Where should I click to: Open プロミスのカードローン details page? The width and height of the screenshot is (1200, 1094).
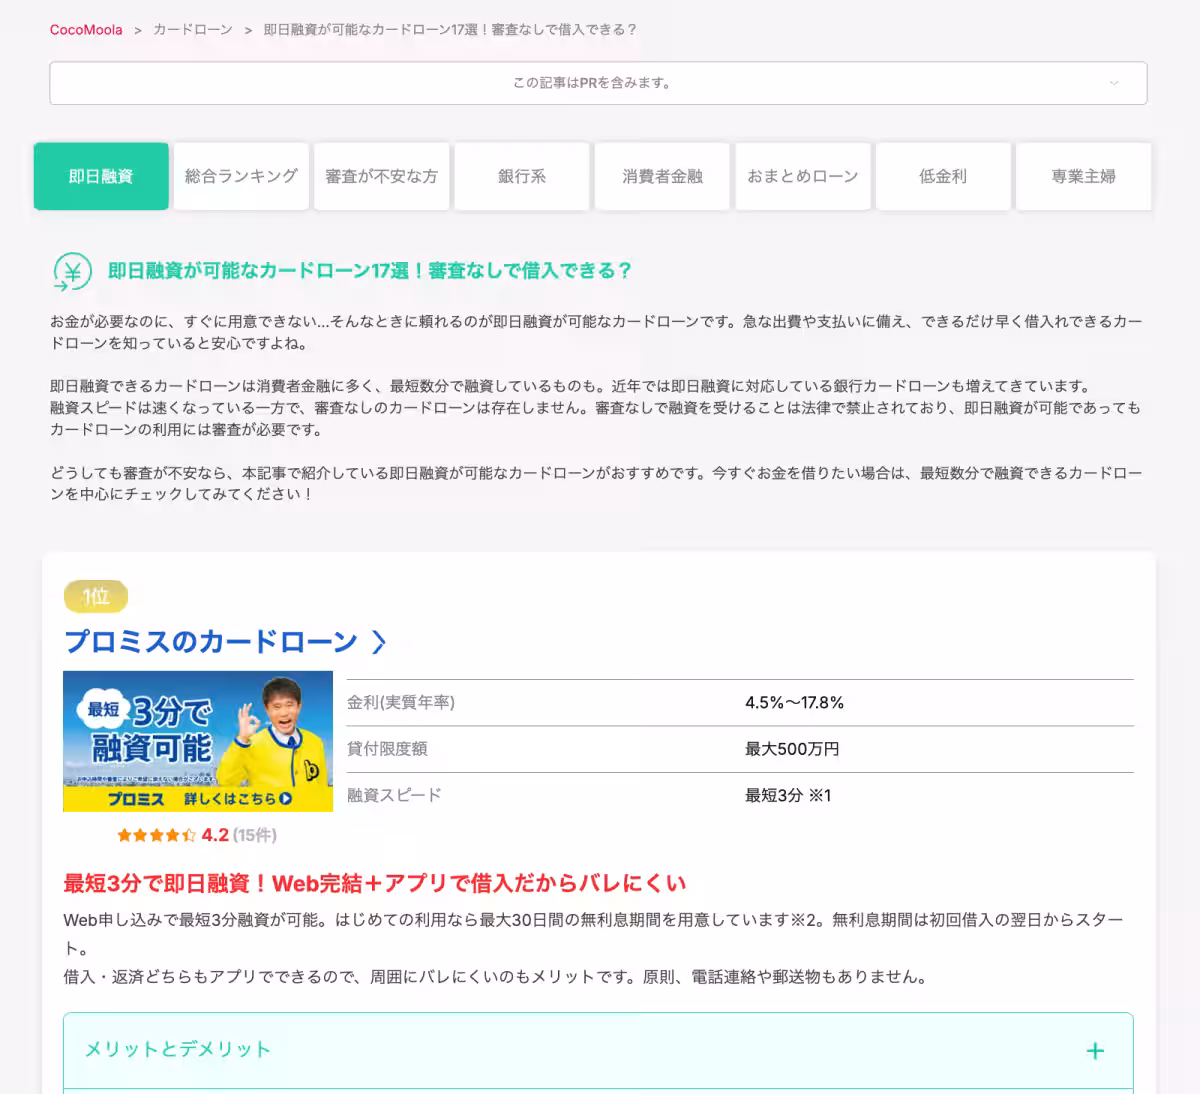(x=208, y=641)
